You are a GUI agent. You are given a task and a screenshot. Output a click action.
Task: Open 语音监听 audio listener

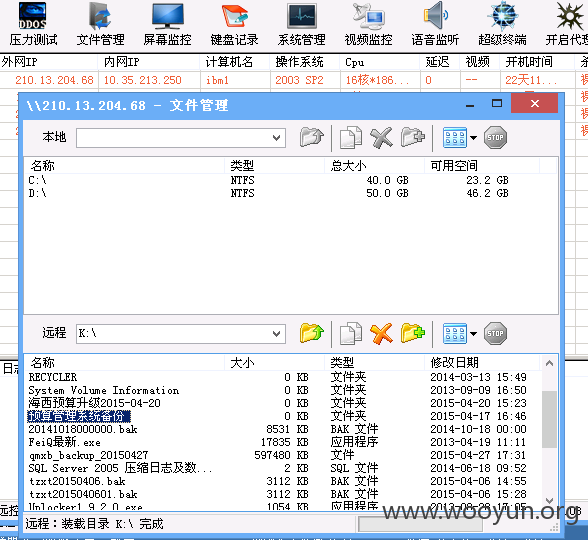pyautogui.click(x=435, y=24)
